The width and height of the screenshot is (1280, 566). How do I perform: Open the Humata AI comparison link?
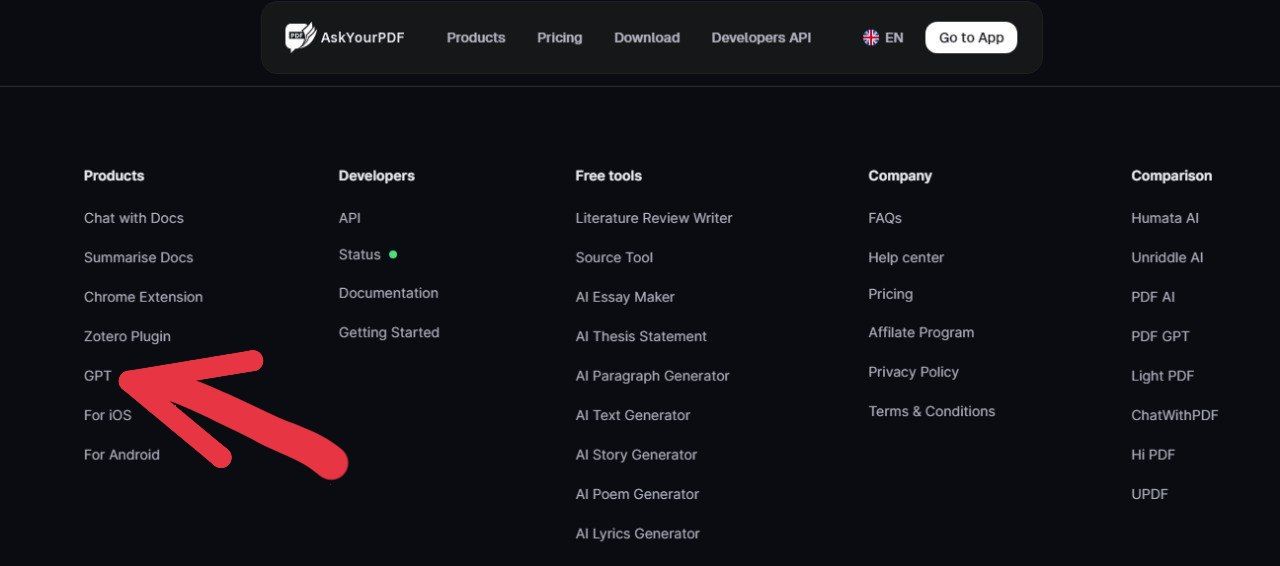tap(1165, 218)
